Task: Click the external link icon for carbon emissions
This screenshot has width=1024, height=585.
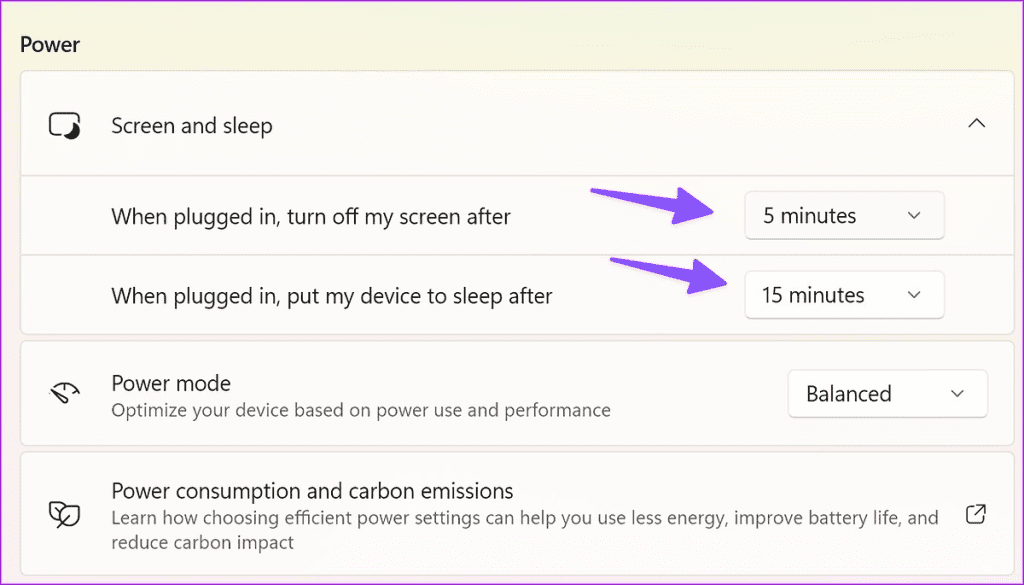Action: pyautogui.click(x=975, y=513)
